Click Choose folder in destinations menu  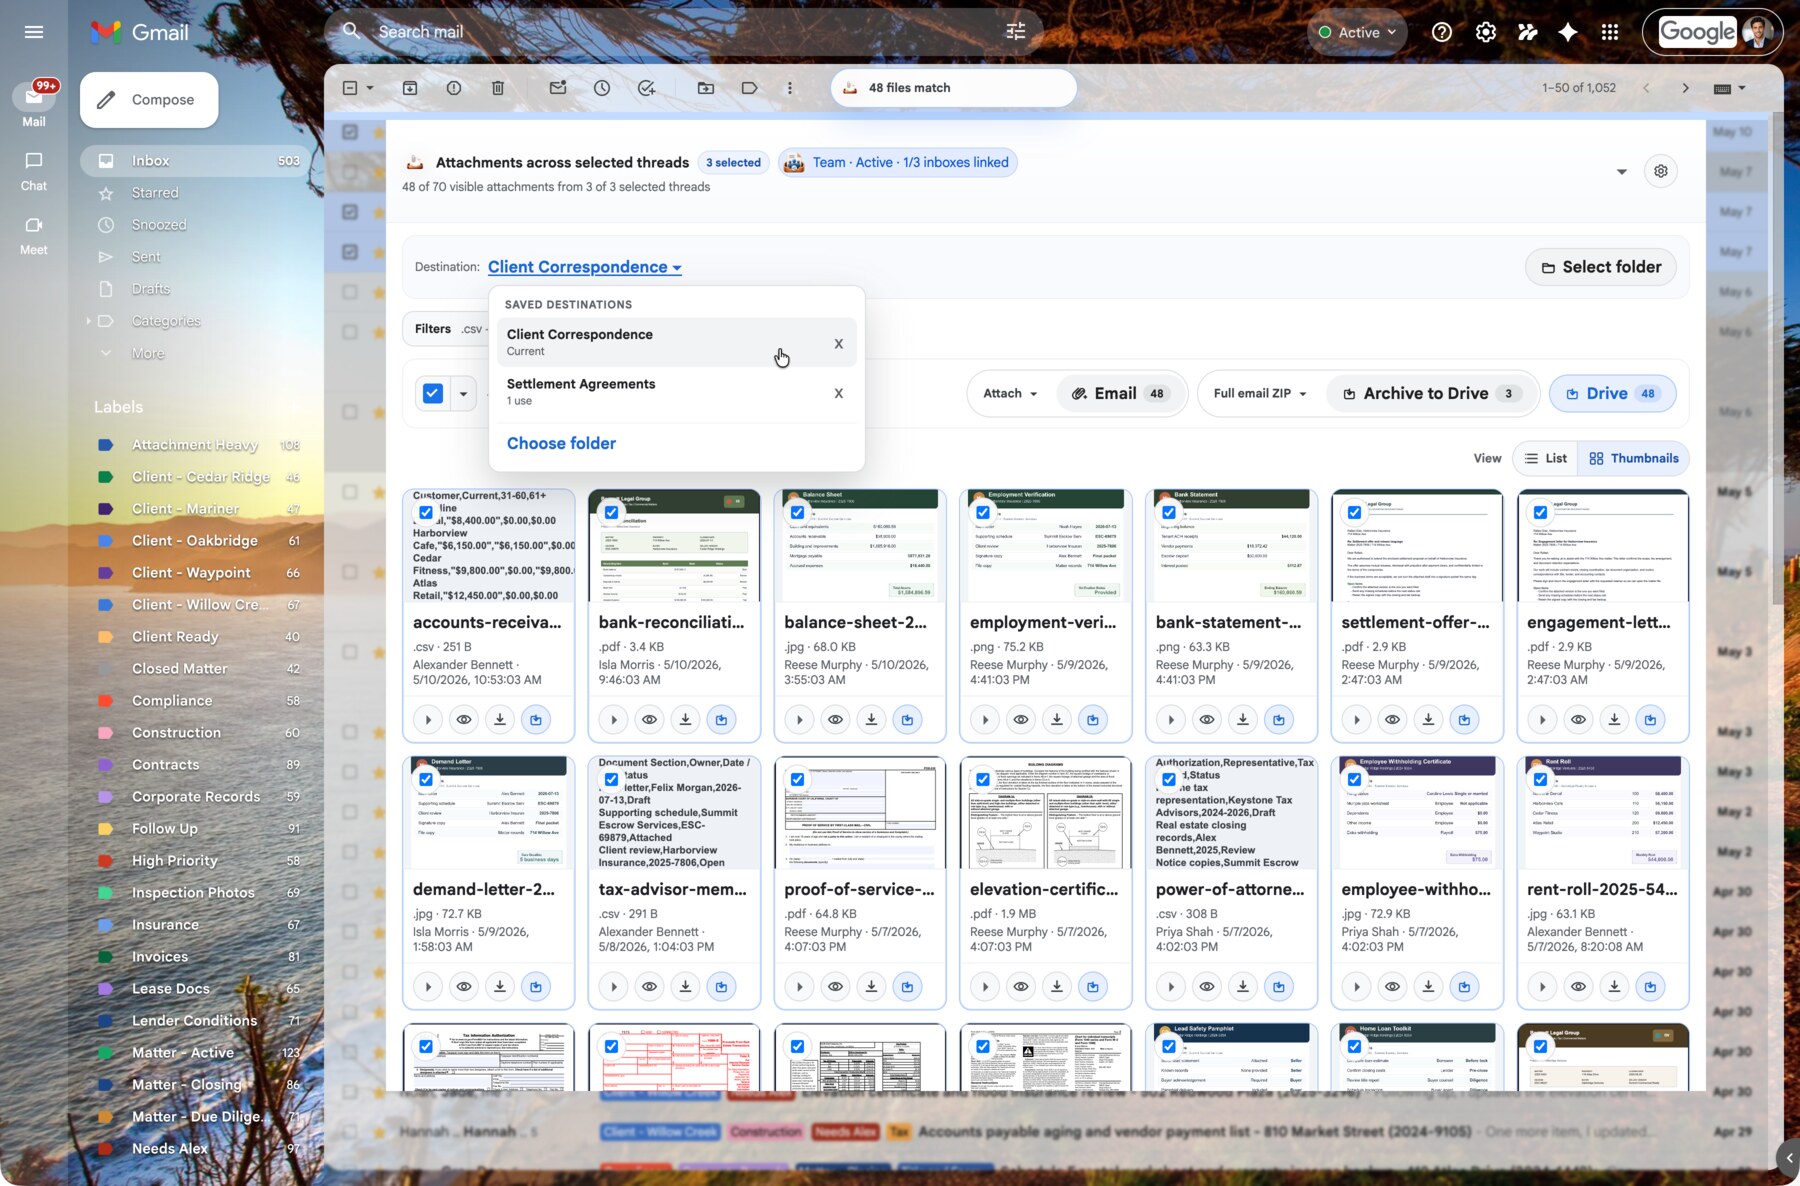561,443
